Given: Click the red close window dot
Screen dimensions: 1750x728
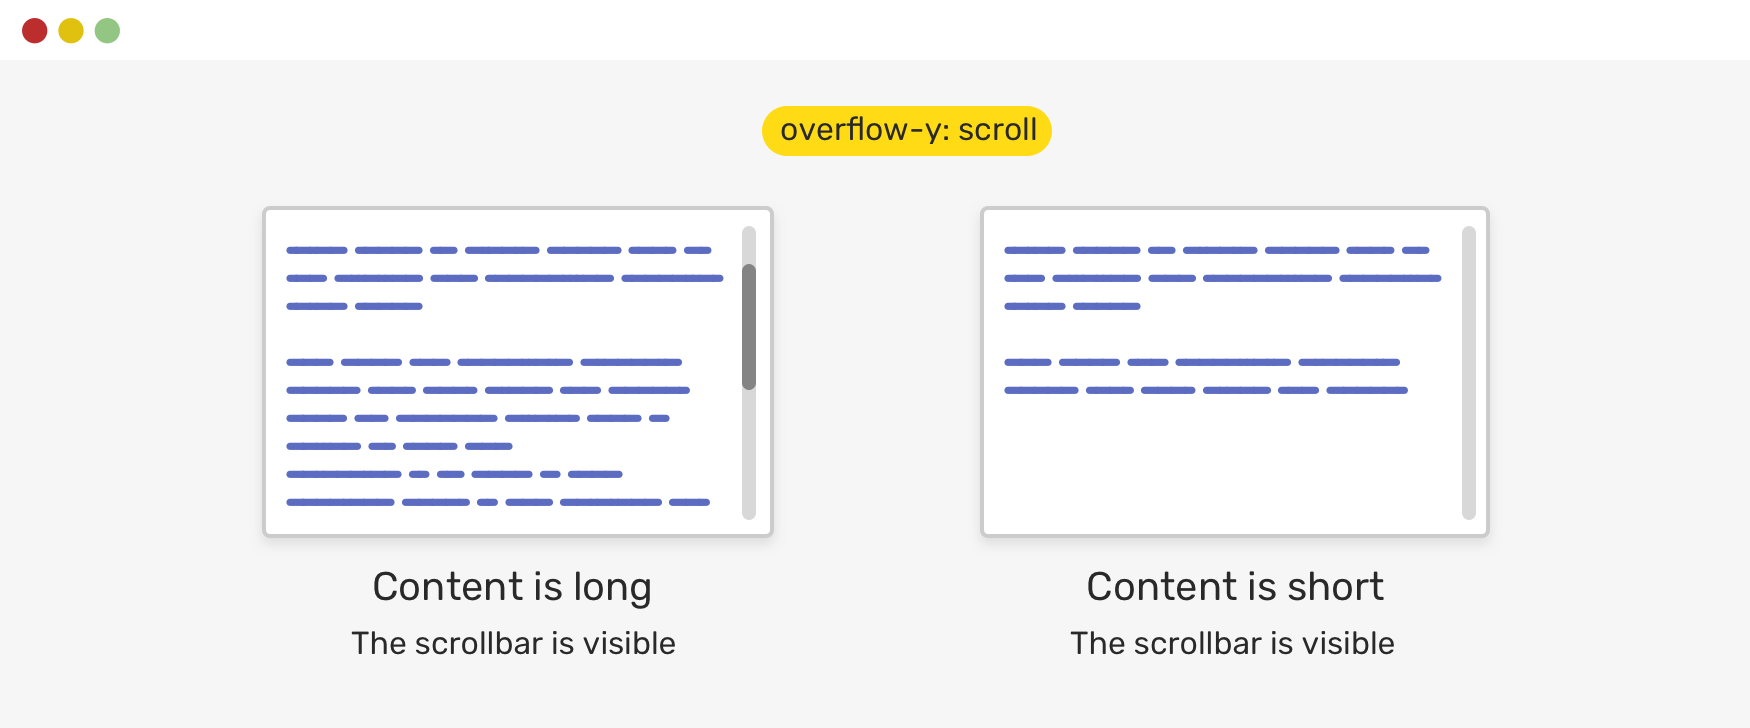Looking at the screenshot, I should pos(35,31).
